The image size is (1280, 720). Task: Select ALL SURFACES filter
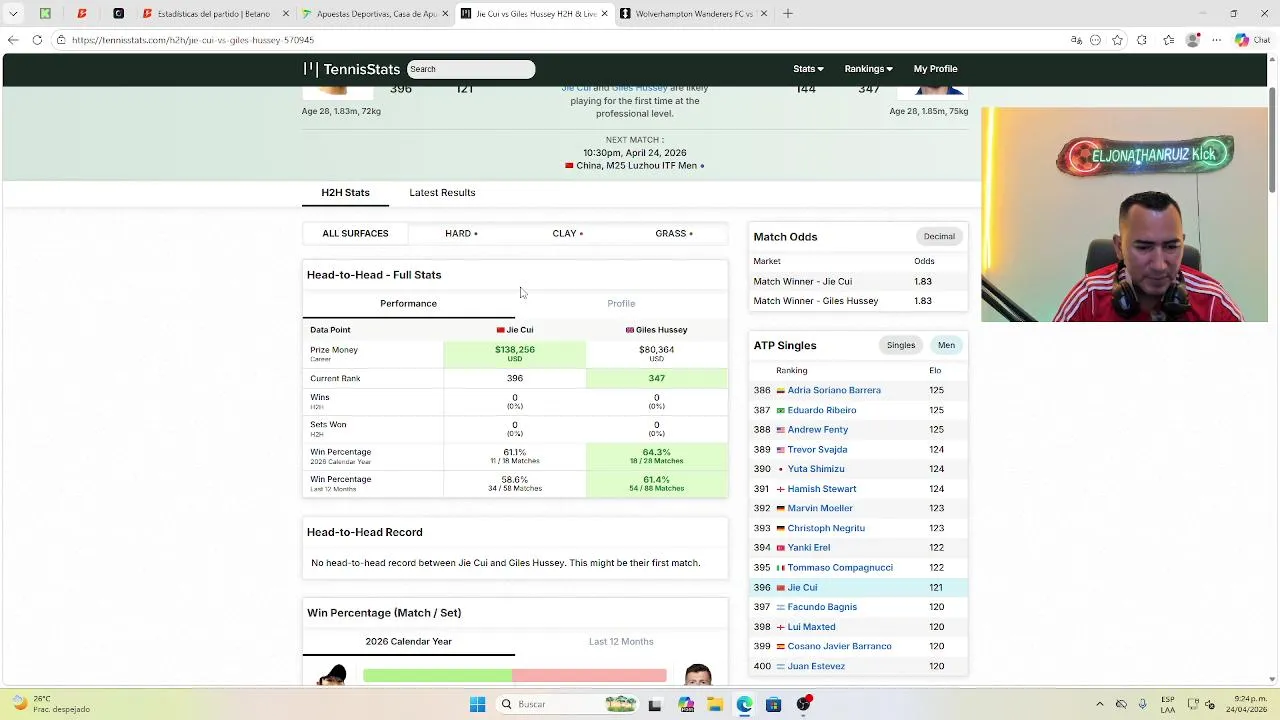(x=355, y=233)
